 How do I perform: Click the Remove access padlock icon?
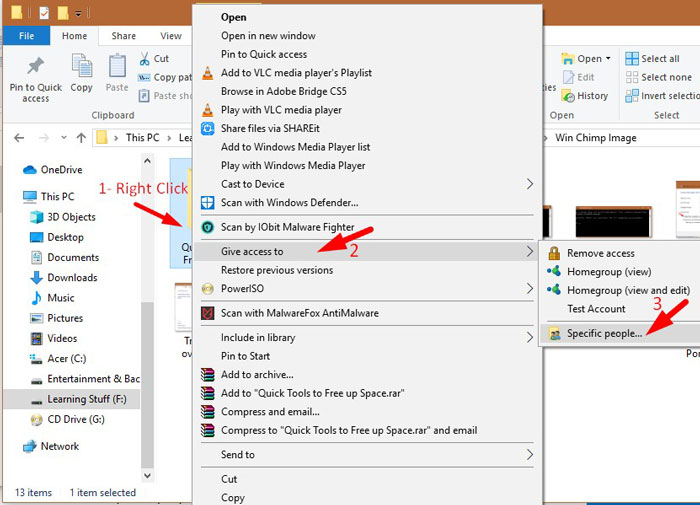[554, 253]
